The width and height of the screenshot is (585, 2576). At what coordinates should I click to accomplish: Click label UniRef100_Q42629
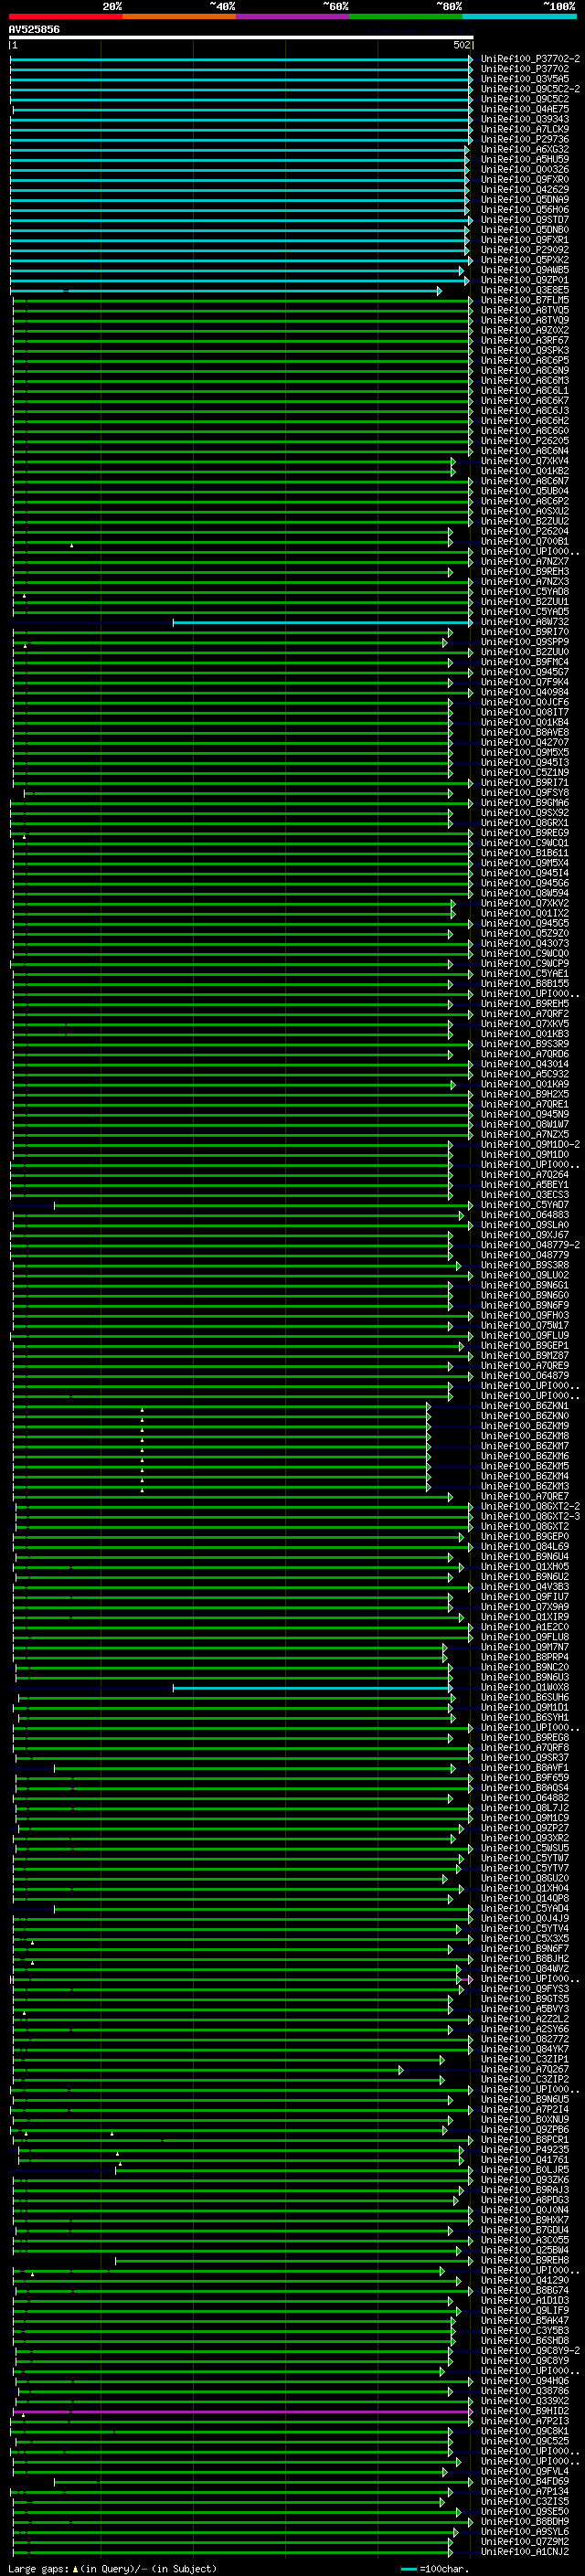click(525, 189)
